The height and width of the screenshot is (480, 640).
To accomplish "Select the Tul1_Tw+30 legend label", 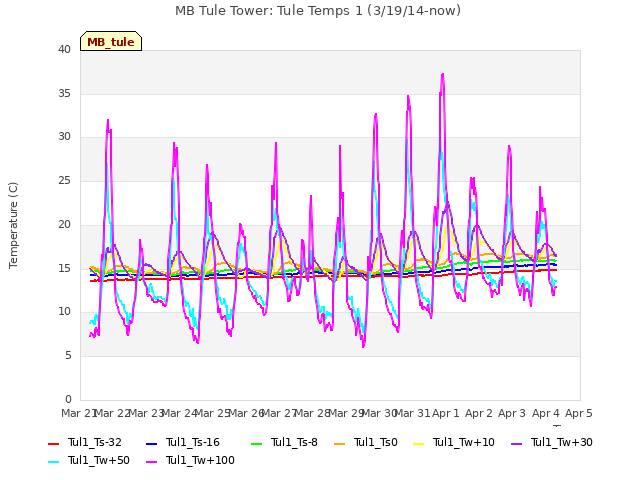I will tap(562, 442).
